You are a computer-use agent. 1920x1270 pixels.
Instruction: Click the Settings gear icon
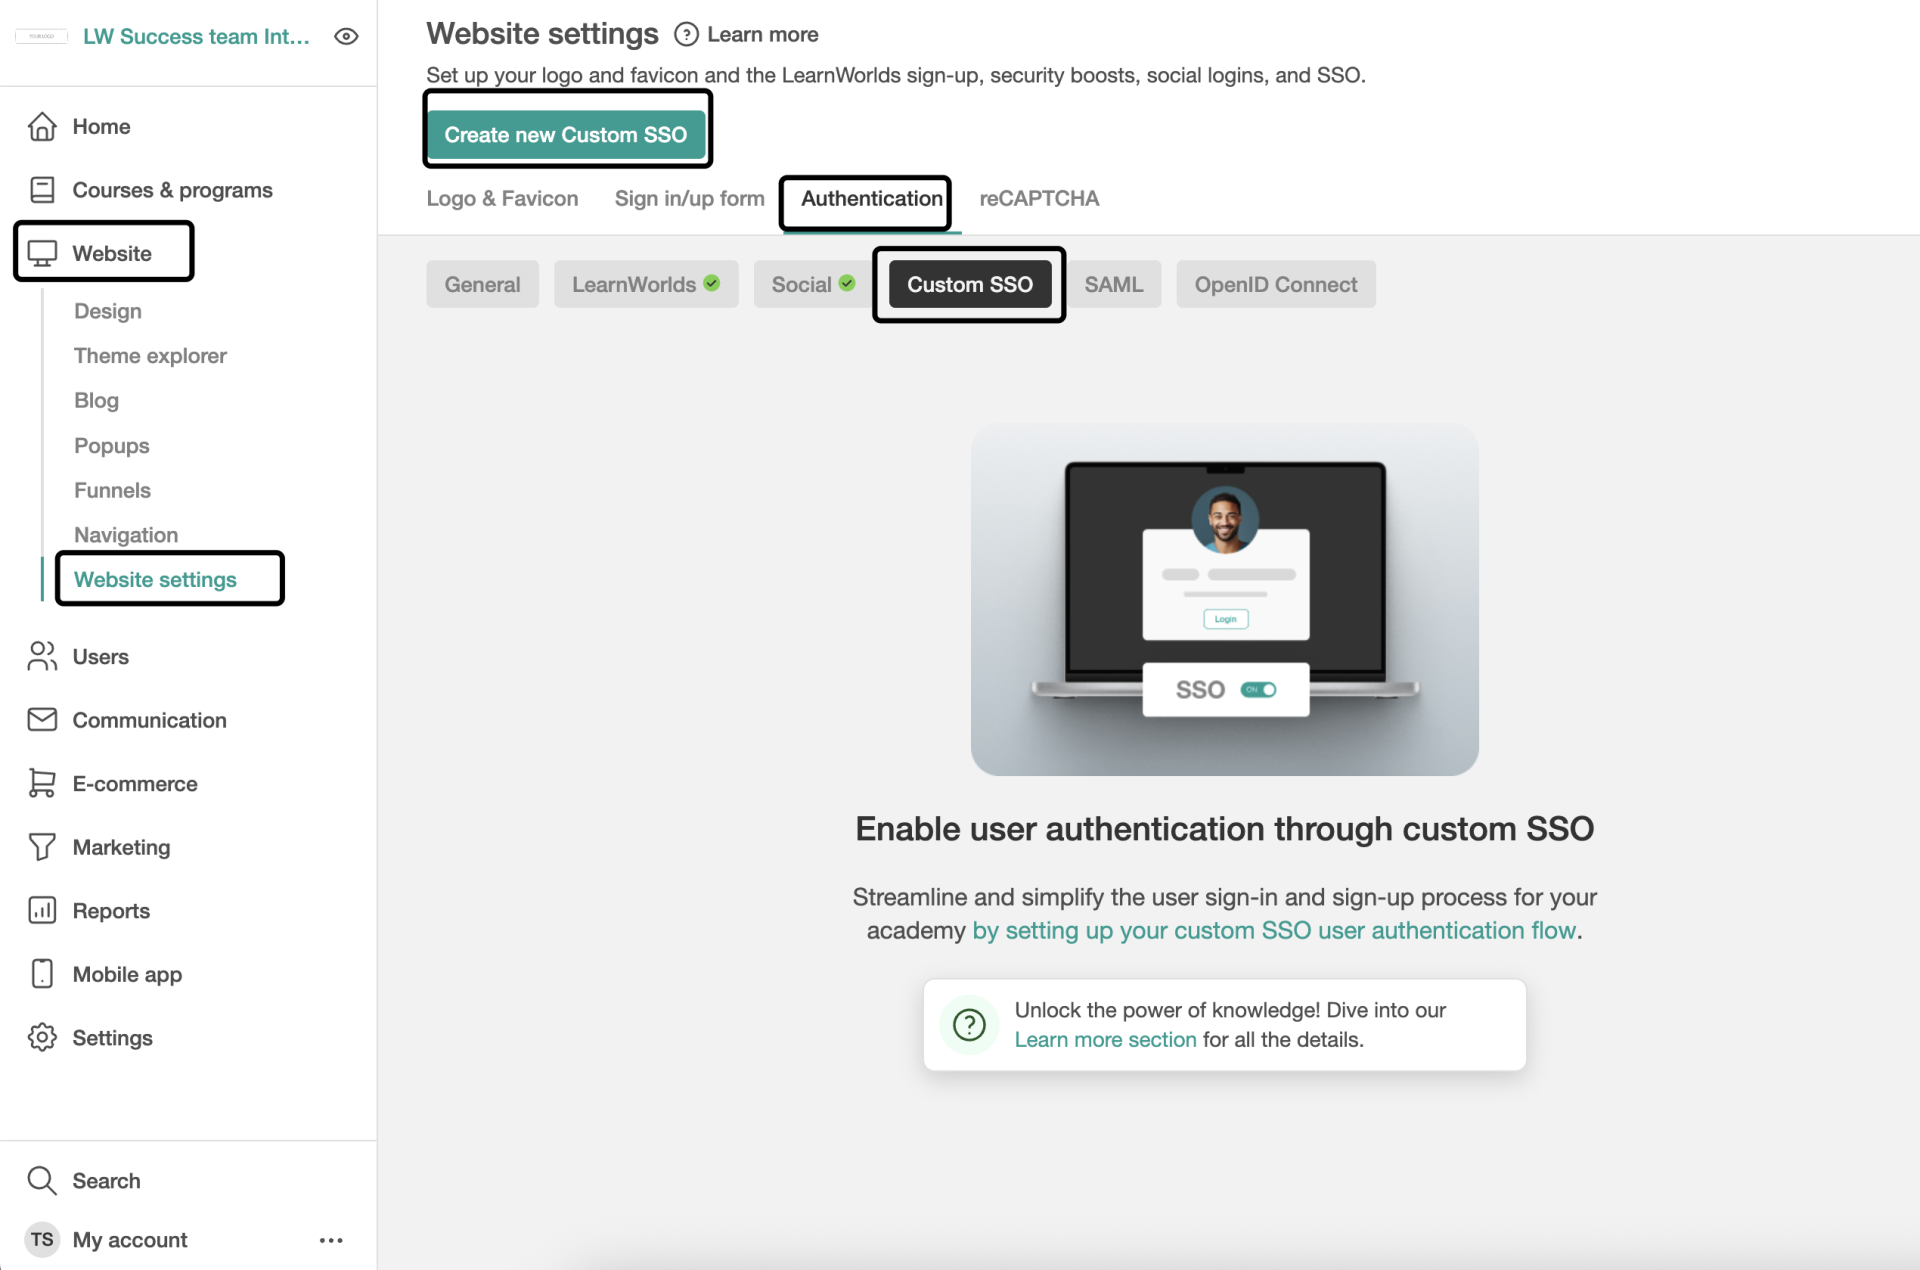[42, 1038]
